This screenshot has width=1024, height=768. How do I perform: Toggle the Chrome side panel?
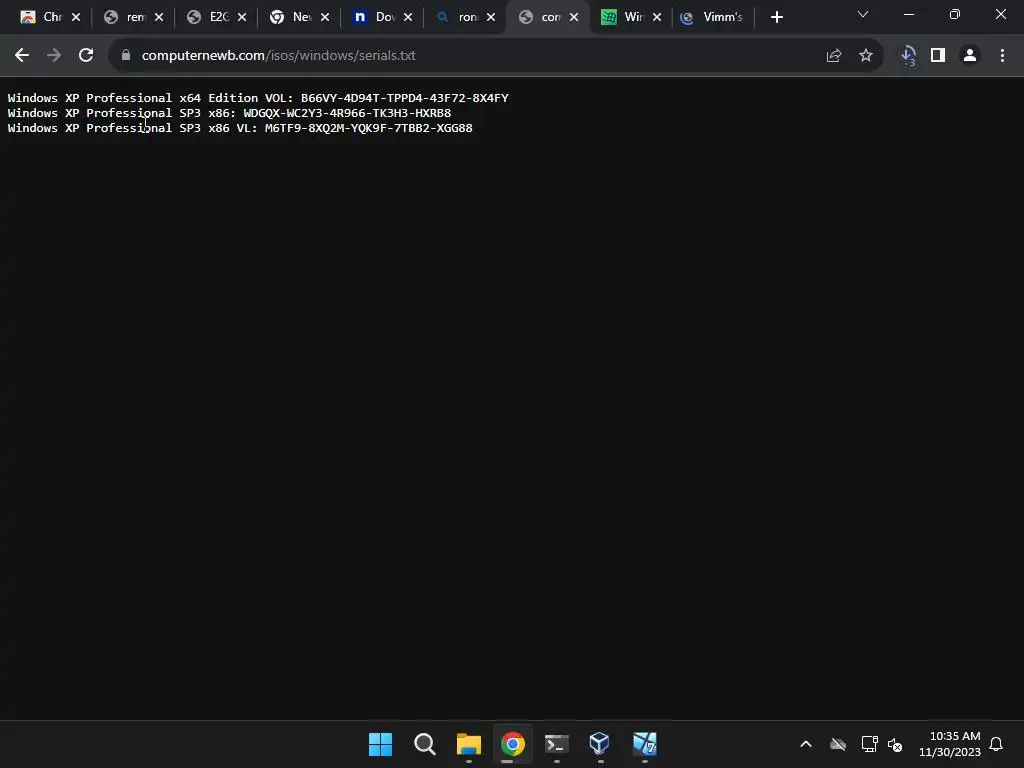coord(938,56)
